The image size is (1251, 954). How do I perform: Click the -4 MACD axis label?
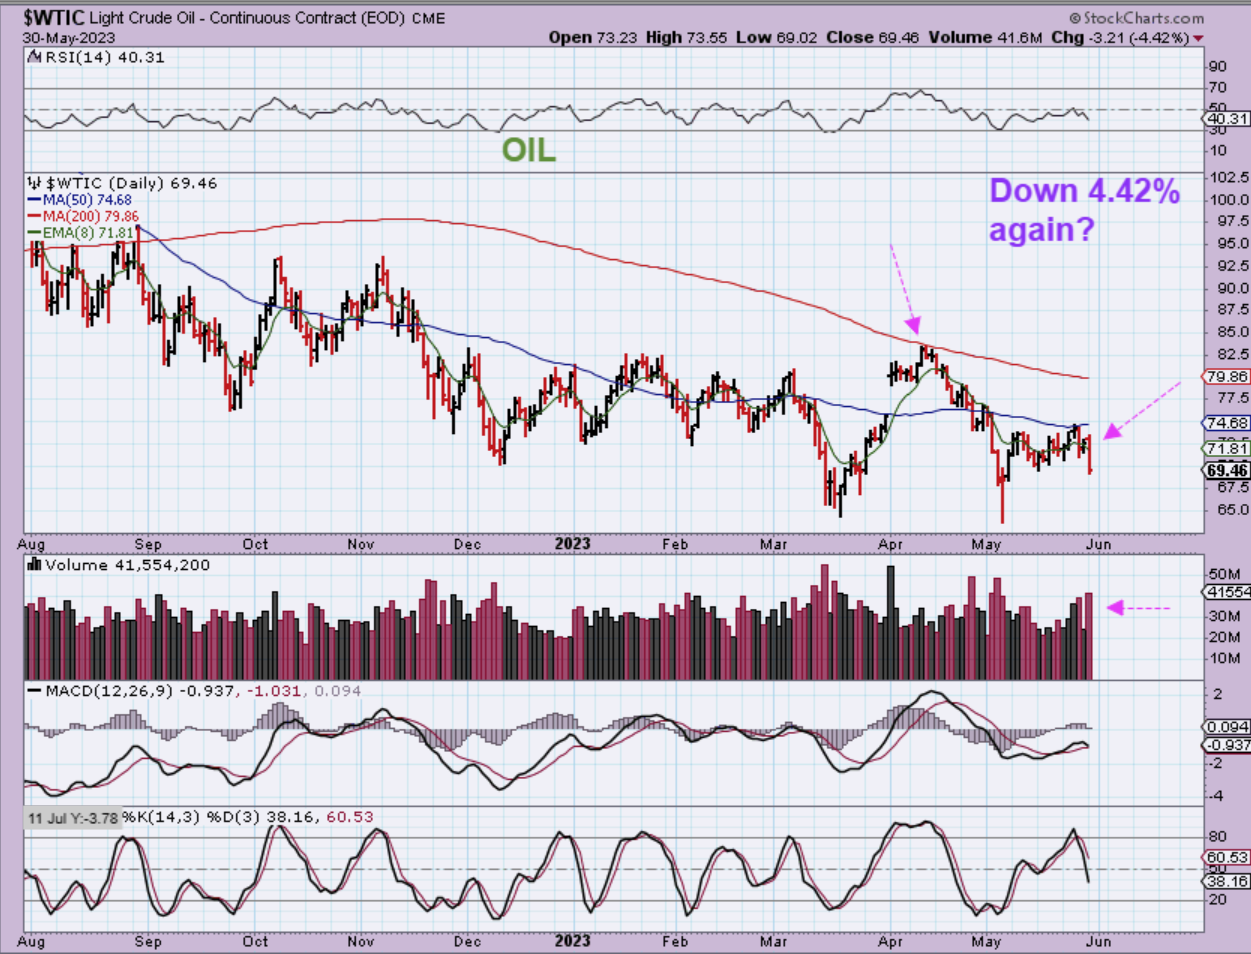coord(1217,796)
